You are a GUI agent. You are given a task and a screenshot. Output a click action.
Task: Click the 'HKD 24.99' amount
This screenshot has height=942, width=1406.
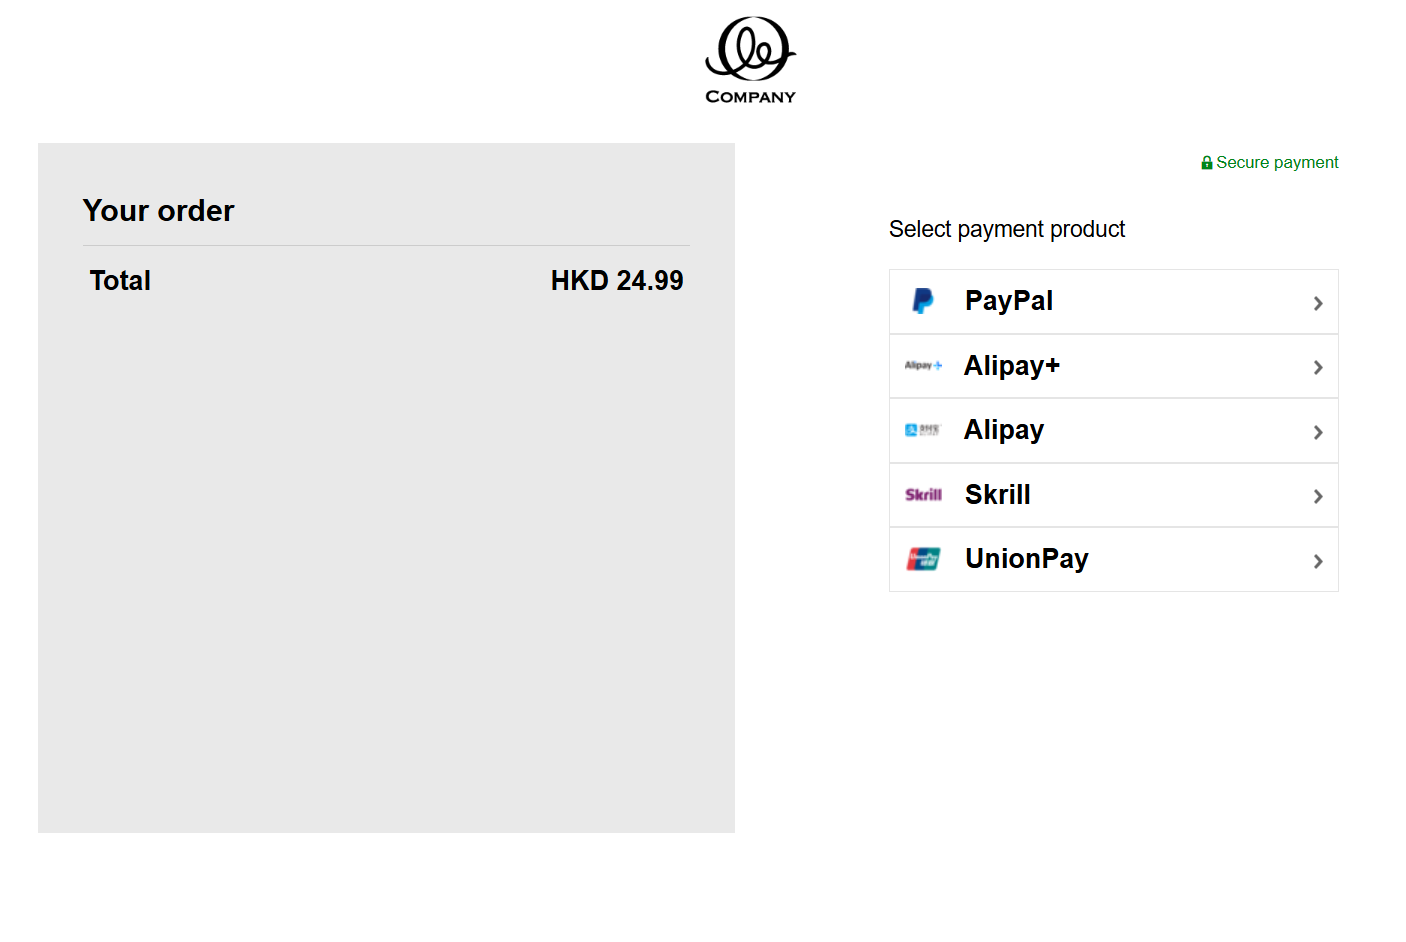(x=617, y=281)
